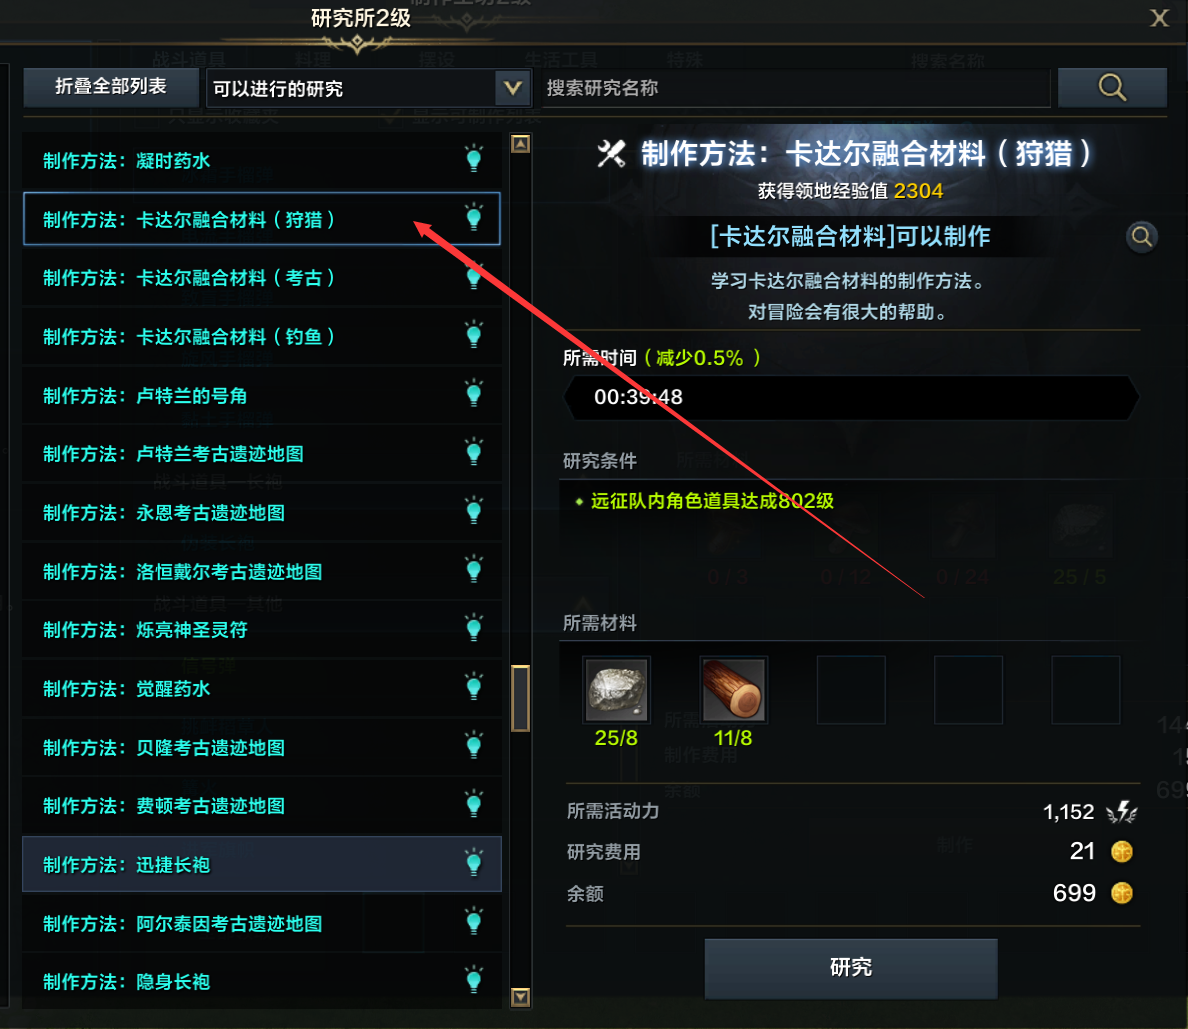Screen dimensions: 1188x1029
Task: Close the 研究所 window with X
Action: 1159,17
